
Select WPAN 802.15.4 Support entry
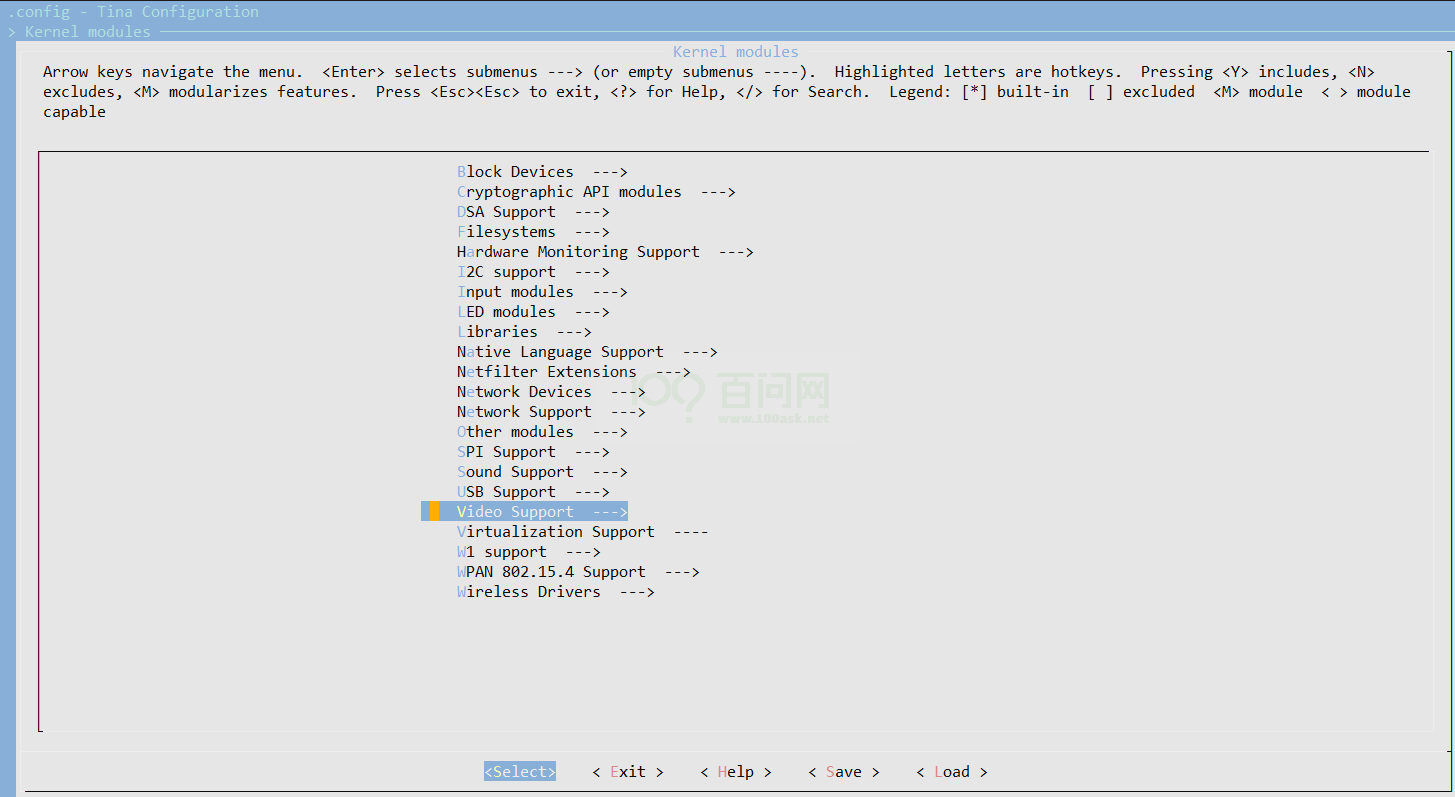point(578,572)
